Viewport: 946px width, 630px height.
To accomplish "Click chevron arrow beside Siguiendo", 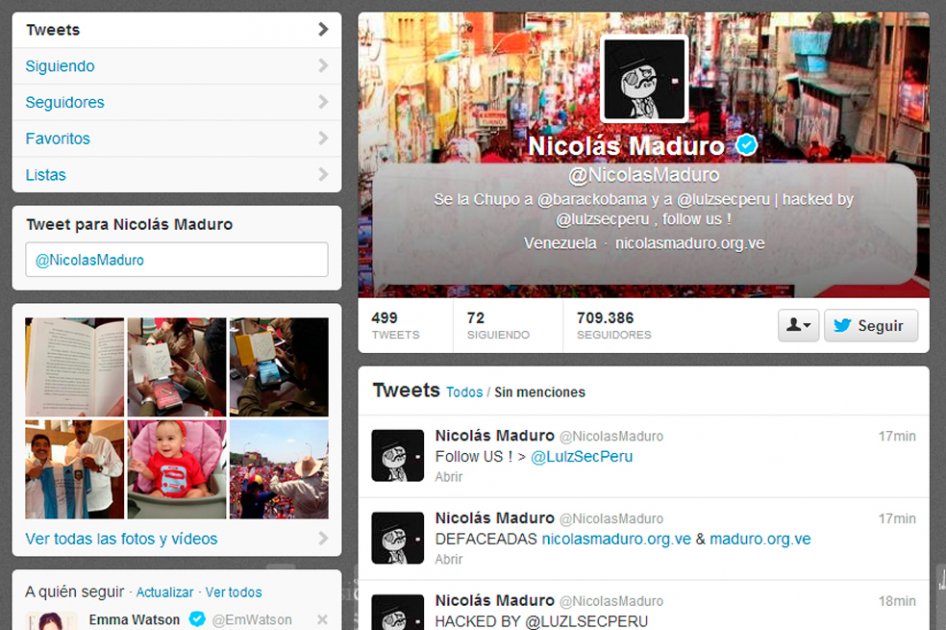I will tap(323, 65).
